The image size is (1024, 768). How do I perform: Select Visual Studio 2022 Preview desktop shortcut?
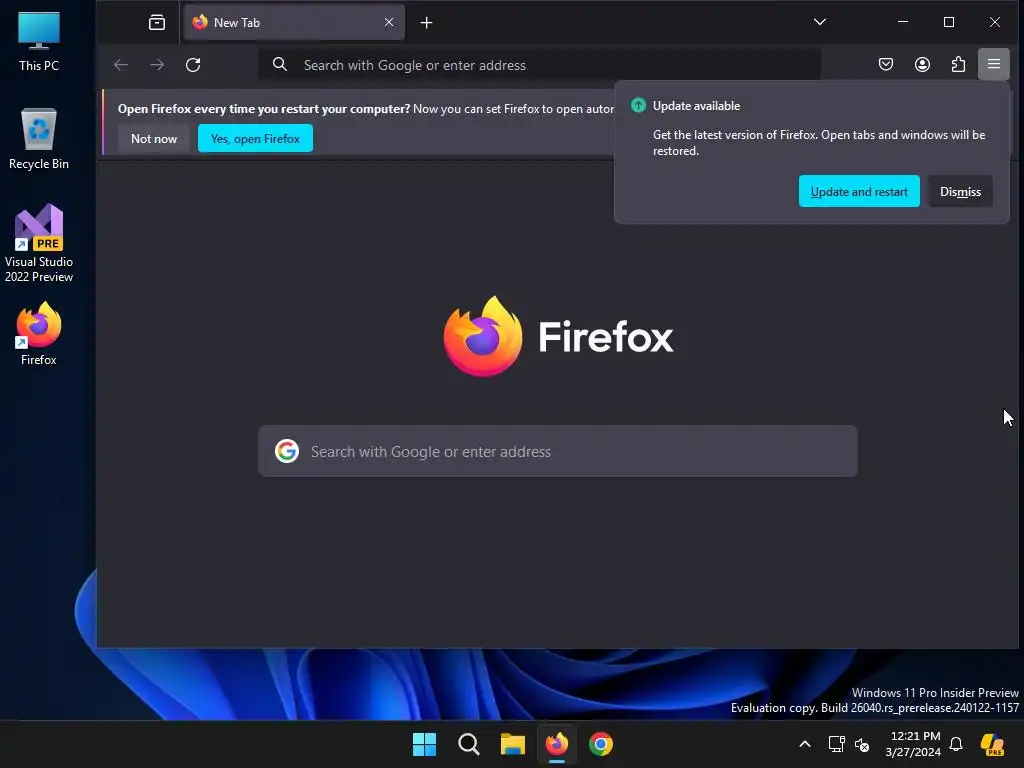click(x=39, y=244)
